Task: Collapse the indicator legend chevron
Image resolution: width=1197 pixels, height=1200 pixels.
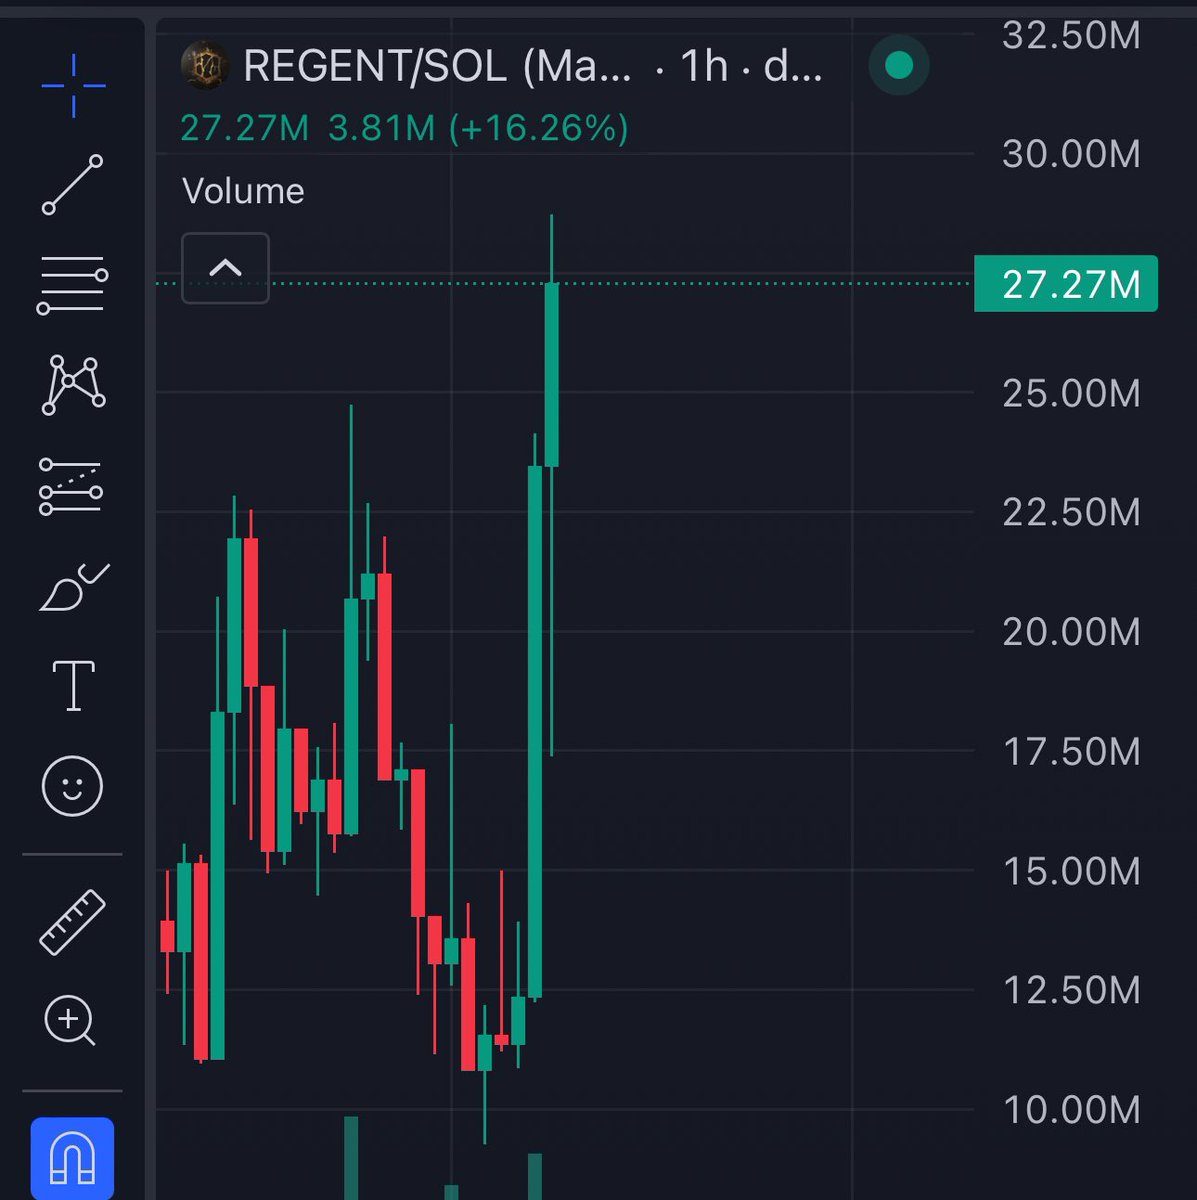Action: pos(225,268)
